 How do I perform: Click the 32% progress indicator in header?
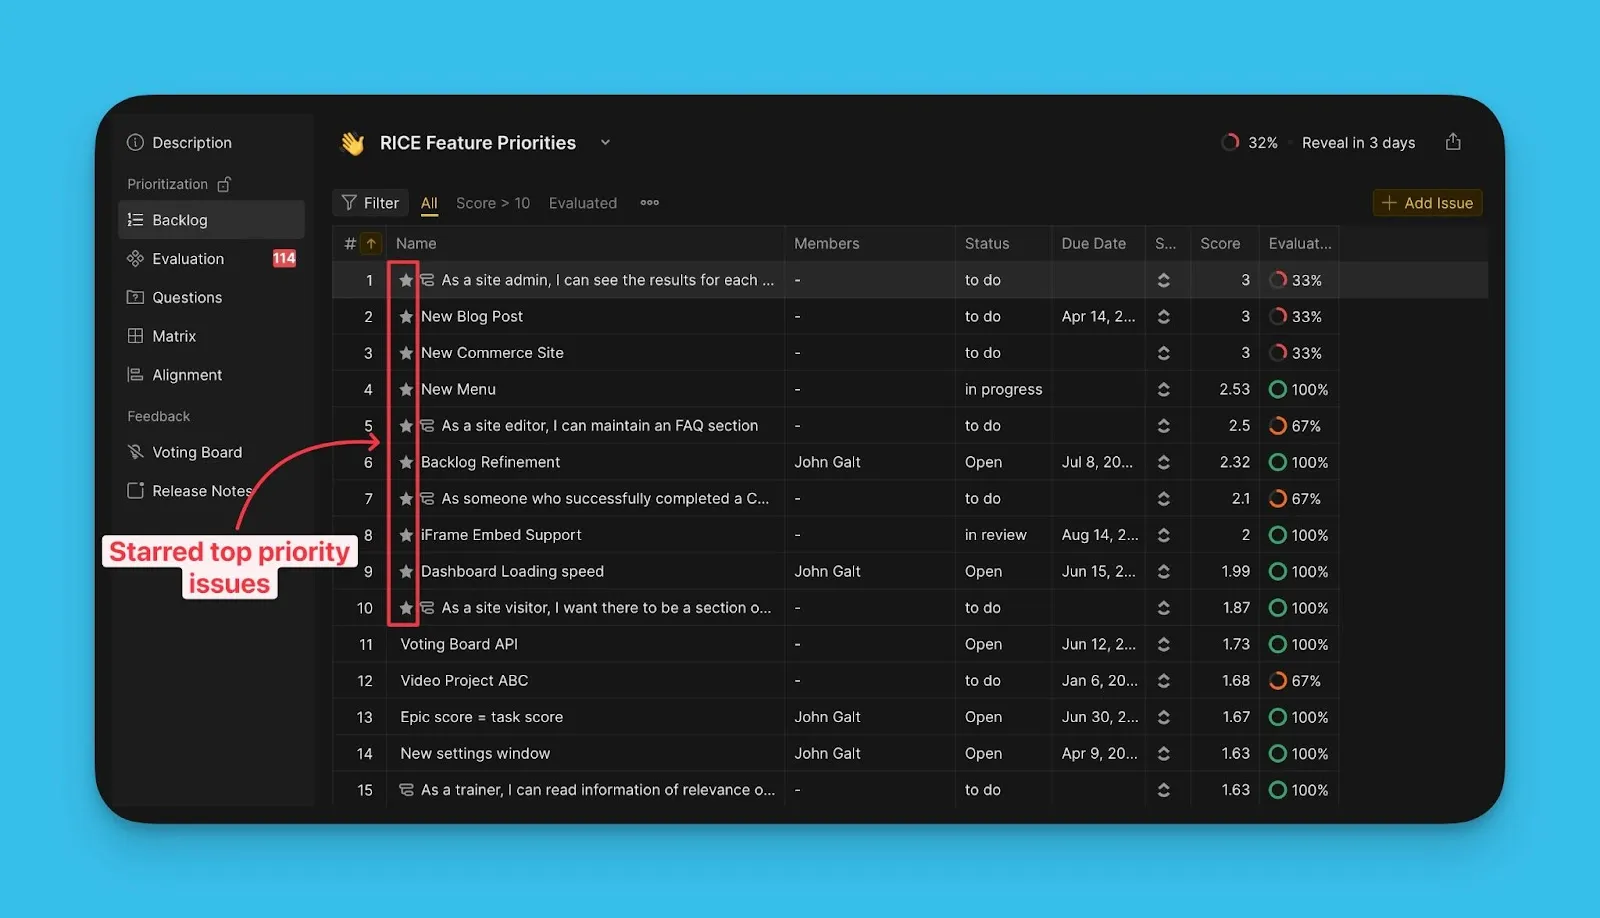click(1249, 143)
